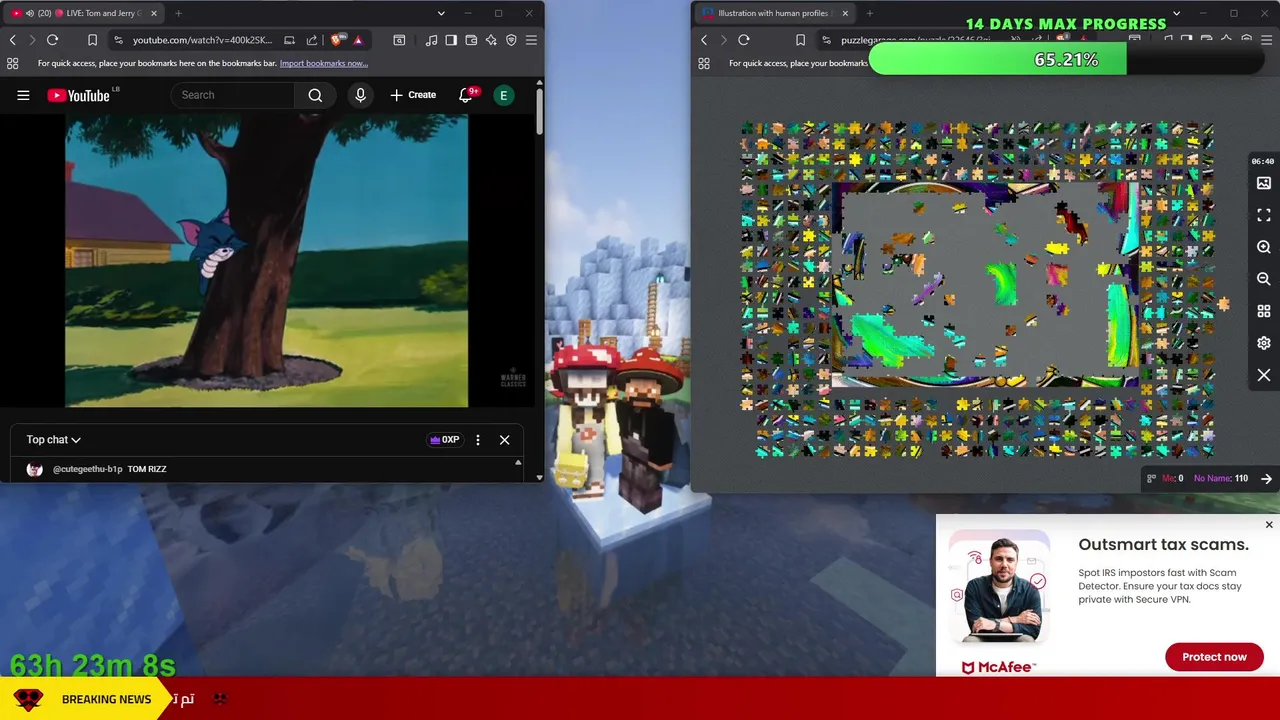Bookmark the puzzlegarage page
Screen dimensions: 1280x720
800,40
